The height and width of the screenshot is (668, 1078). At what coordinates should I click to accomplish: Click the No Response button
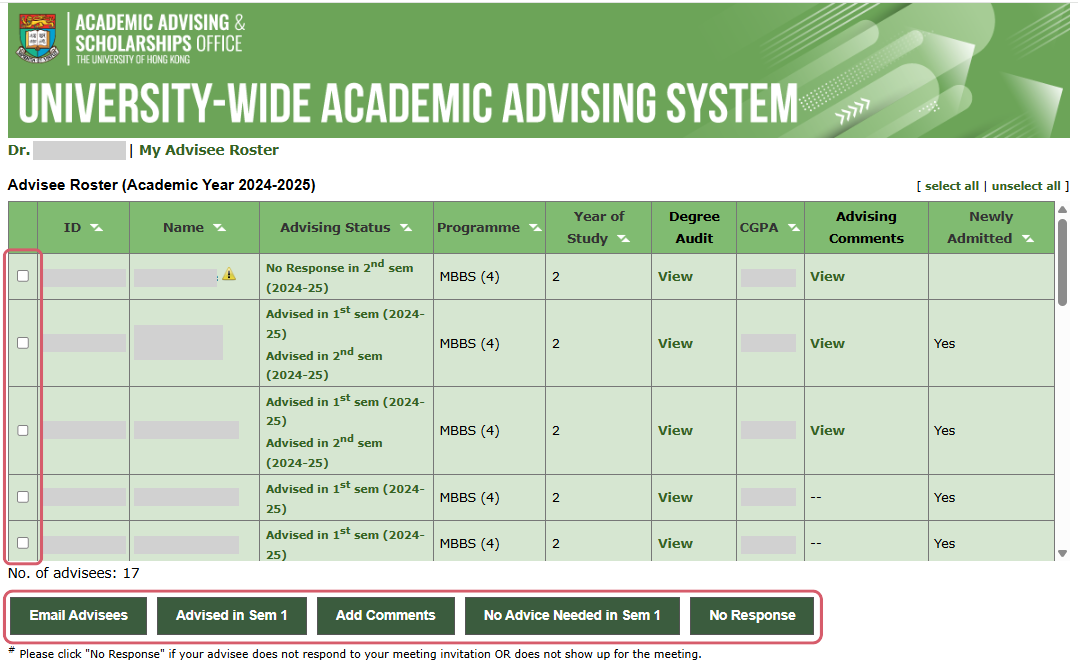click(x=753, y=616)
